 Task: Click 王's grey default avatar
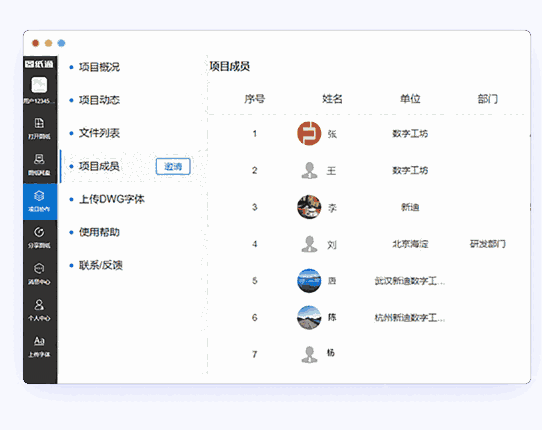click(309, 170)
